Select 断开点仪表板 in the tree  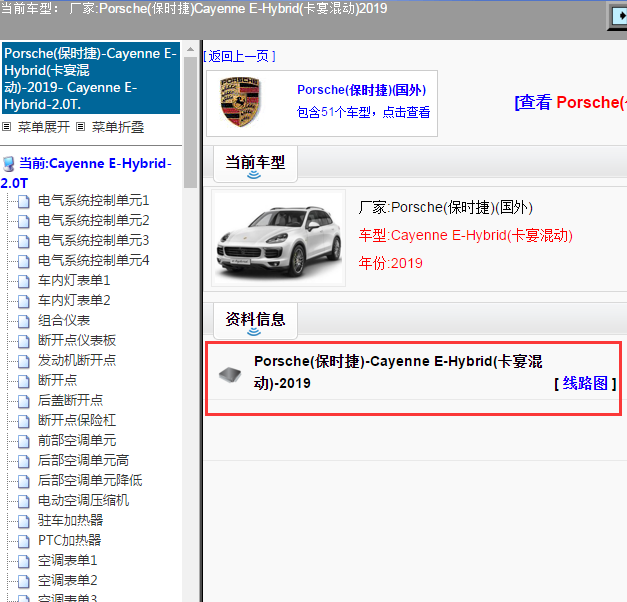[77, 340]
